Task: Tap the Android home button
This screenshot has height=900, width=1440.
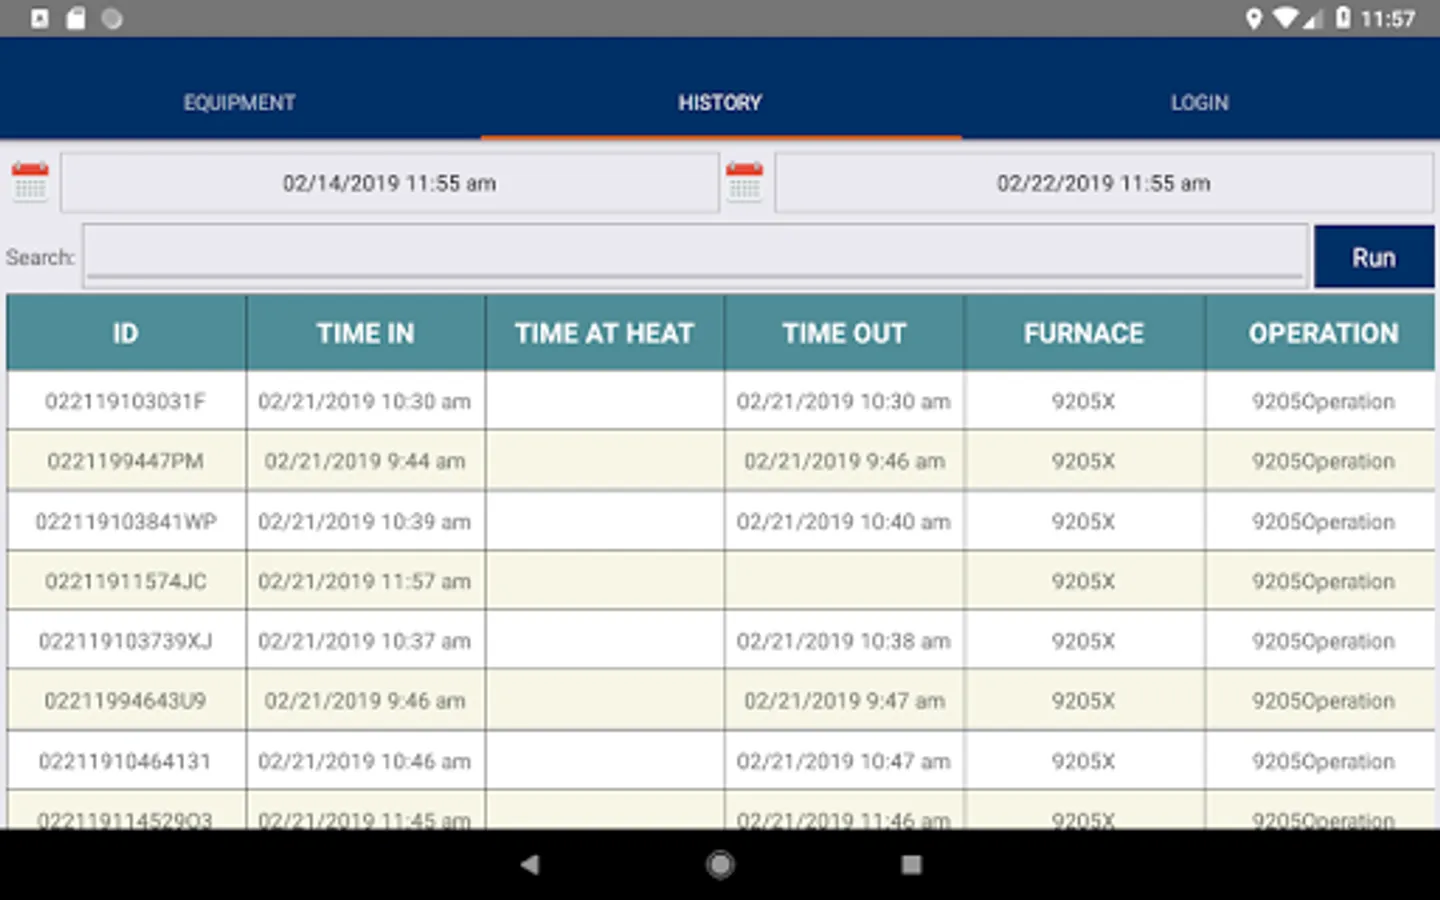Action: click(x=720, y=864)
